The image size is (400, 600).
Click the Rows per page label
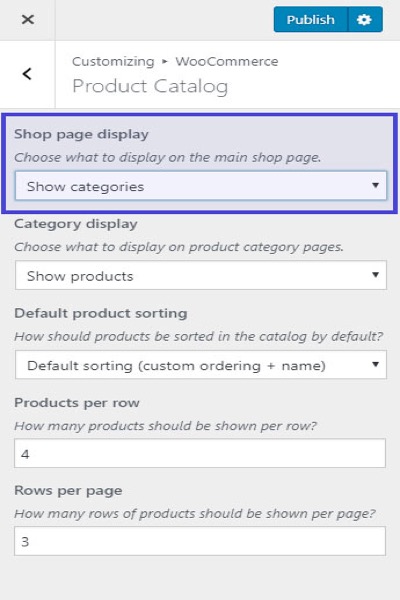coord(68,491)
